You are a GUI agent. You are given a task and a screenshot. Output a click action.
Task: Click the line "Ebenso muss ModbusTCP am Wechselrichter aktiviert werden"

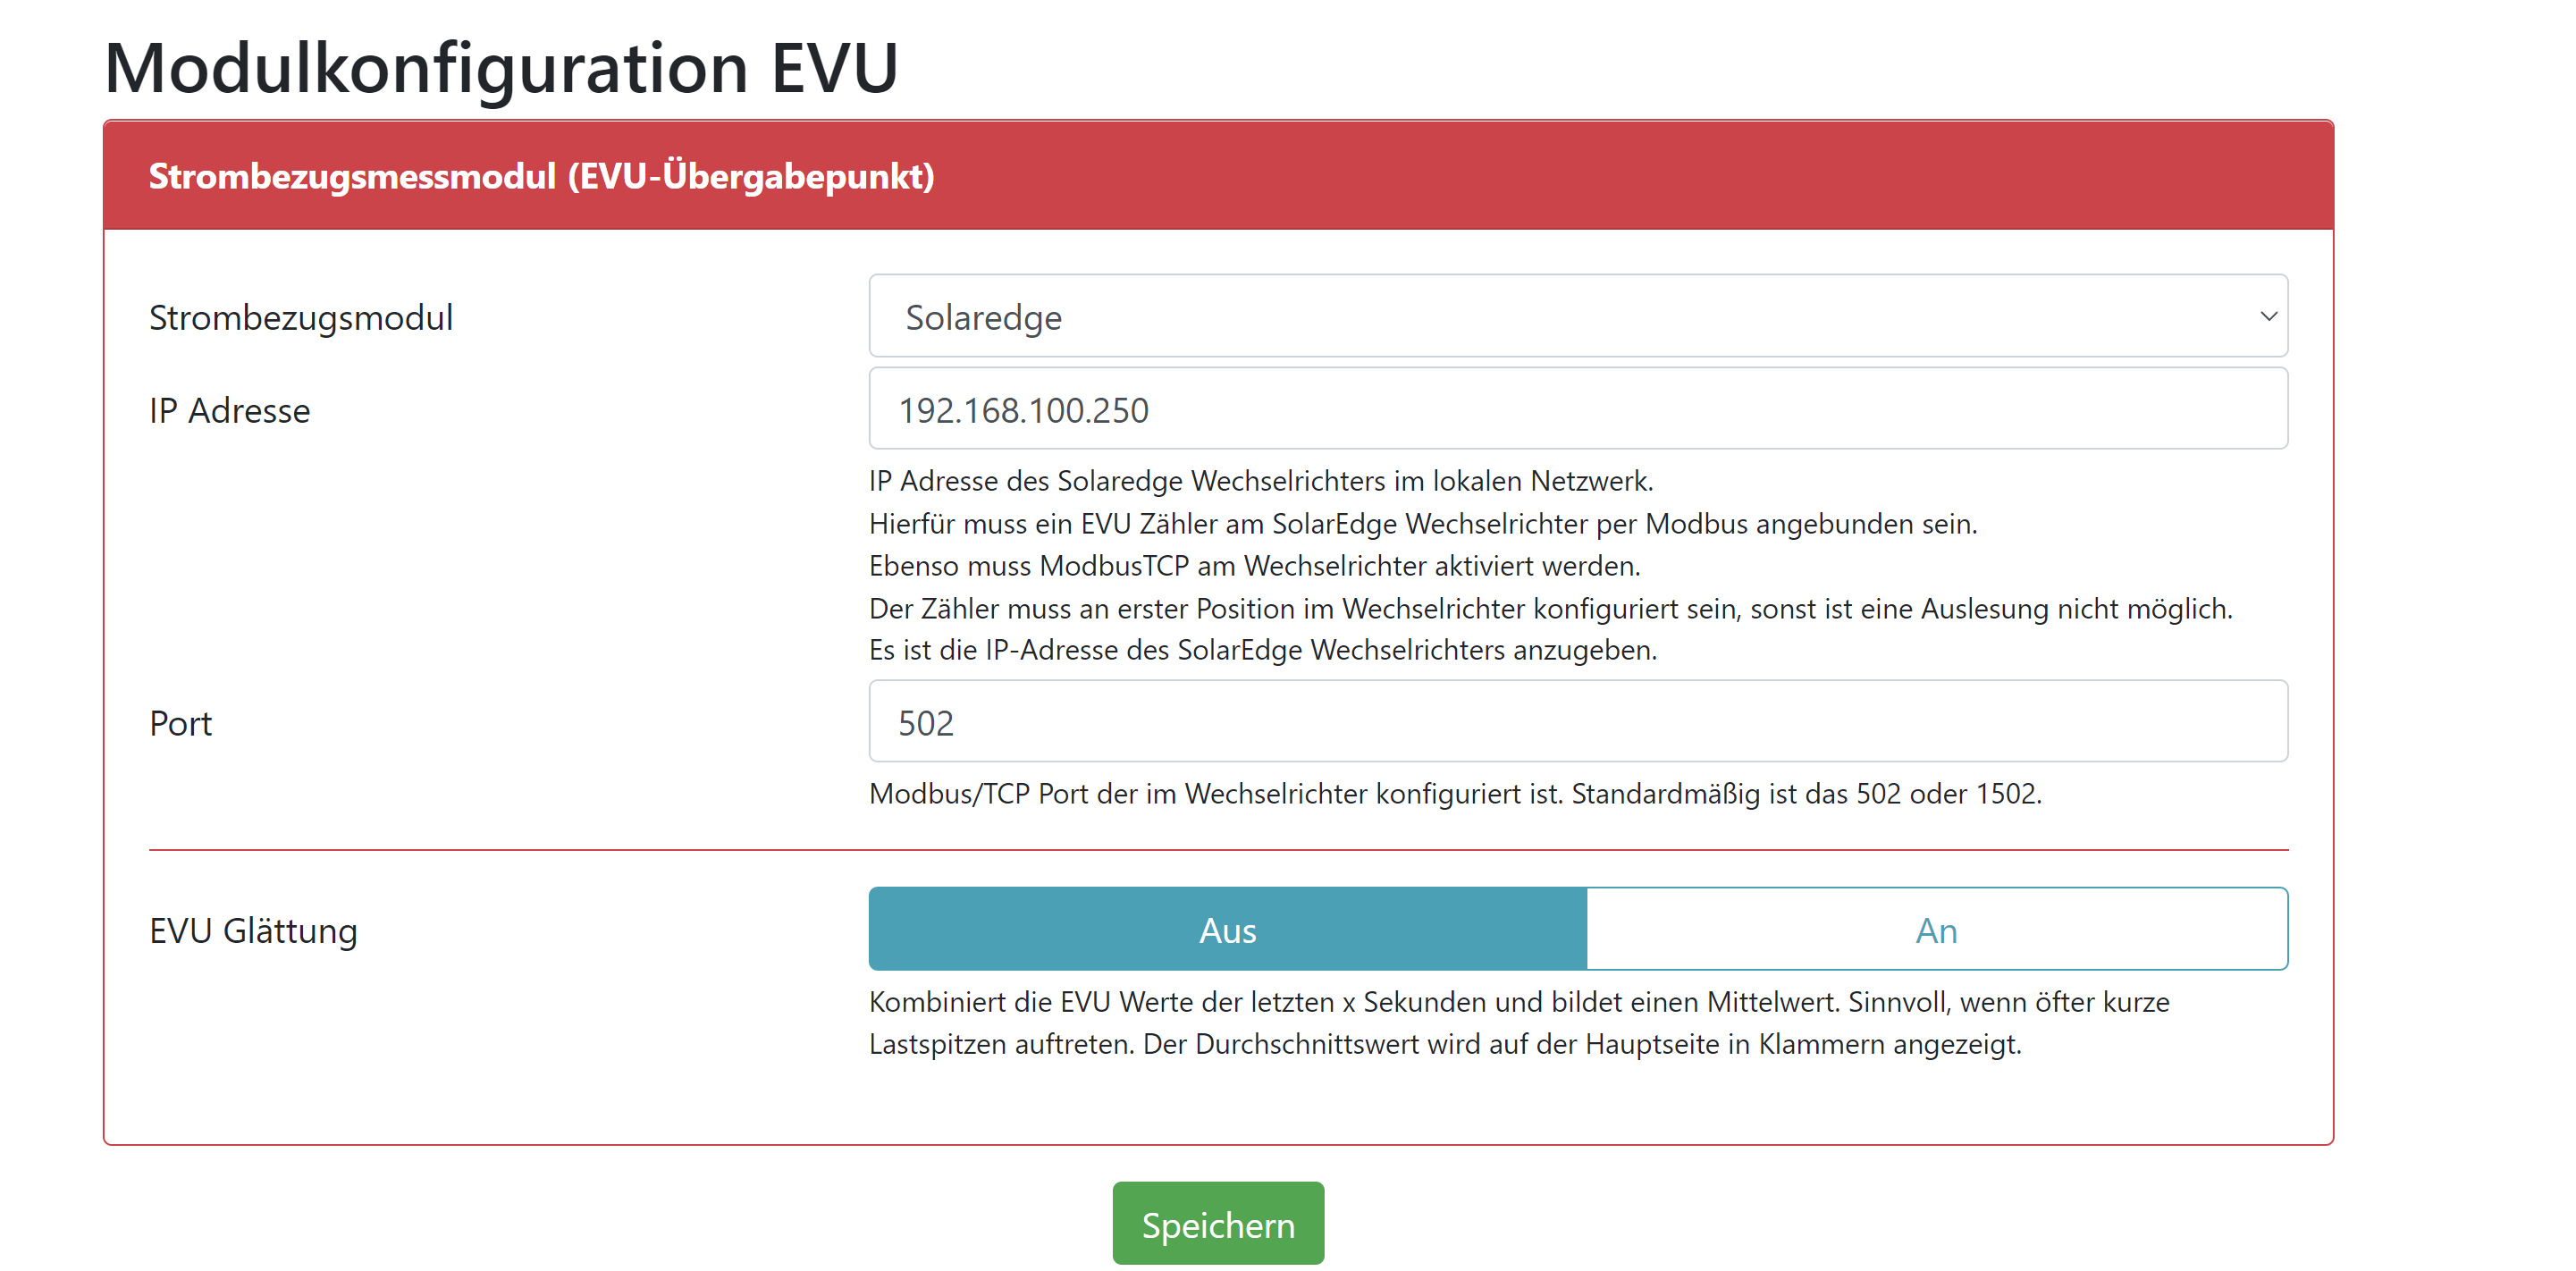tap(1254, 566)
